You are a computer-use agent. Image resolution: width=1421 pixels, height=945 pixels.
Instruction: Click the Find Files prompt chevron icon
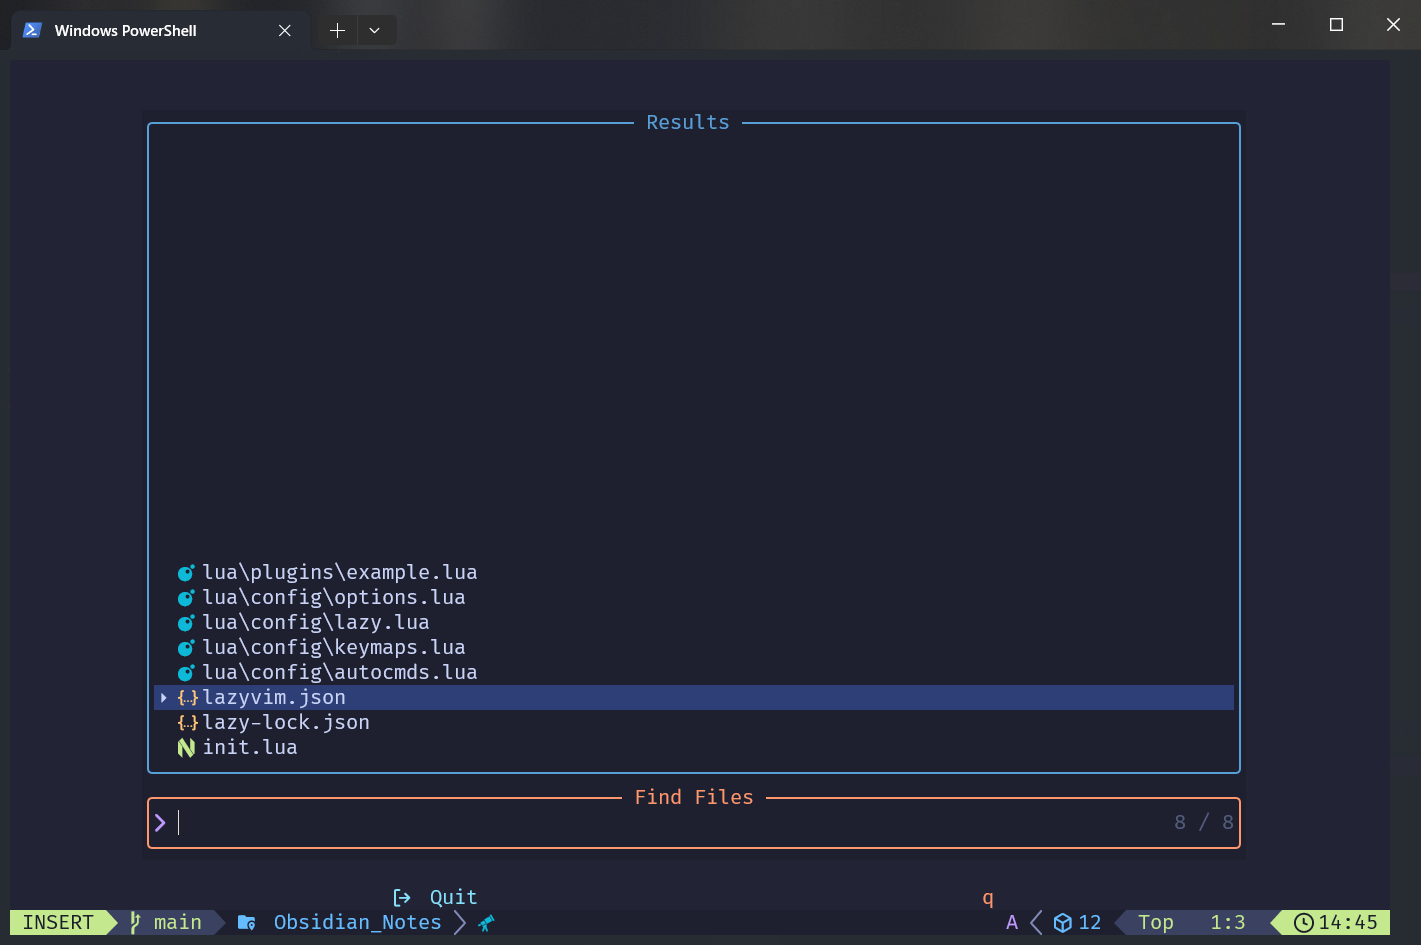pos(160,823)
